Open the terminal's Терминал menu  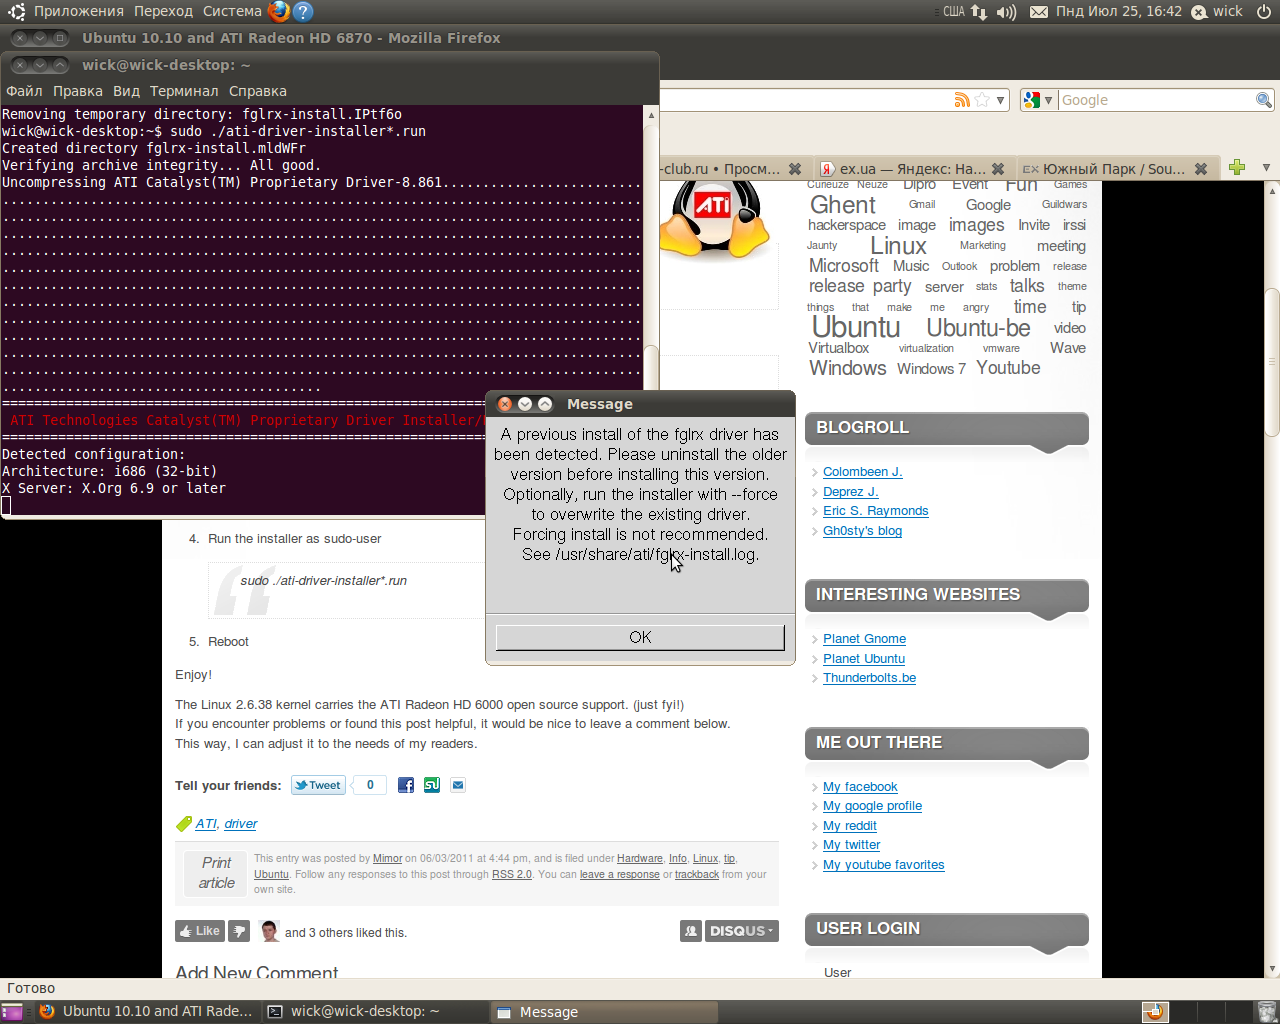point(184,91)
